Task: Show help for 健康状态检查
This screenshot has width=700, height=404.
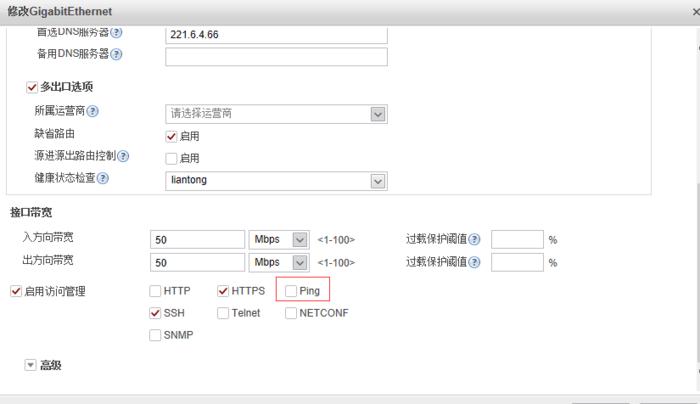Action: [x=103, y=179]
